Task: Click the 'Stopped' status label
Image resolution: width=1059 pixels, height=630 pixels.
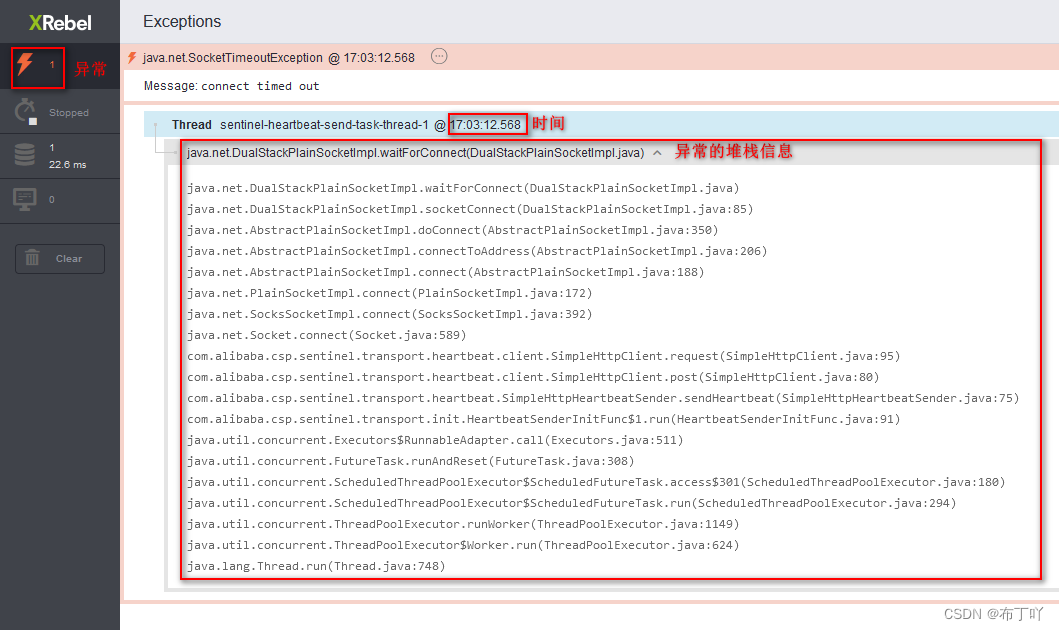Action: click(69, 113)
